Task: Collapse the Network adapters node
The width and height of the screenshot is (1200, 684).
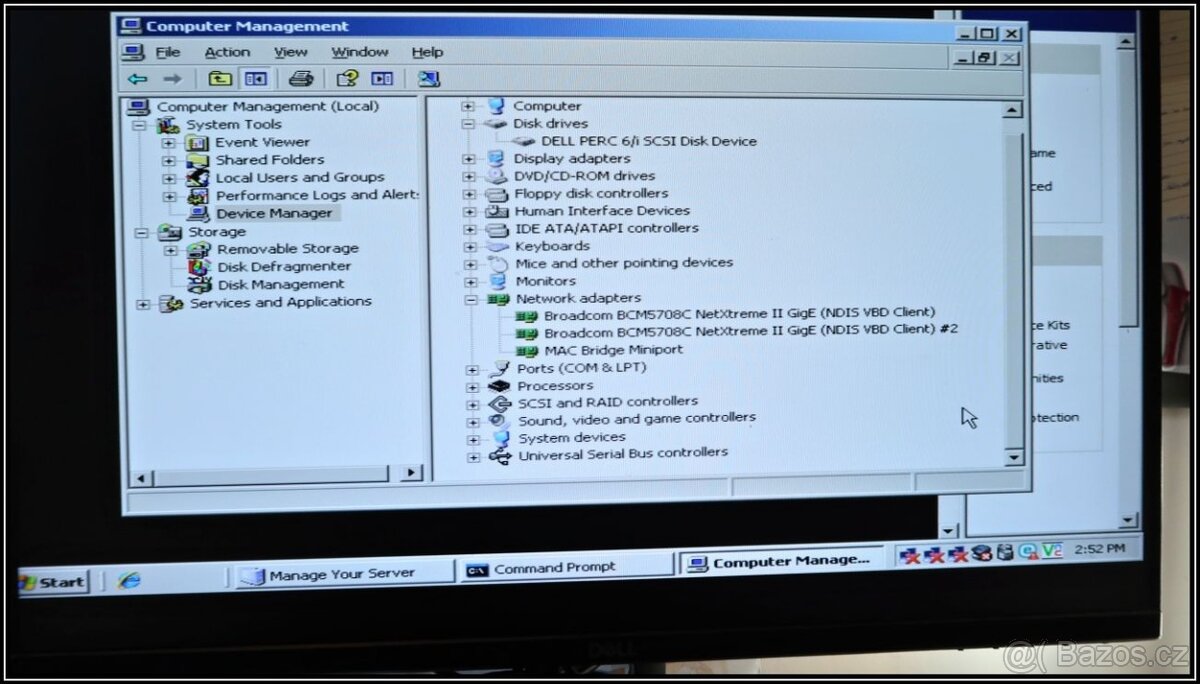Action: [472, 298]
